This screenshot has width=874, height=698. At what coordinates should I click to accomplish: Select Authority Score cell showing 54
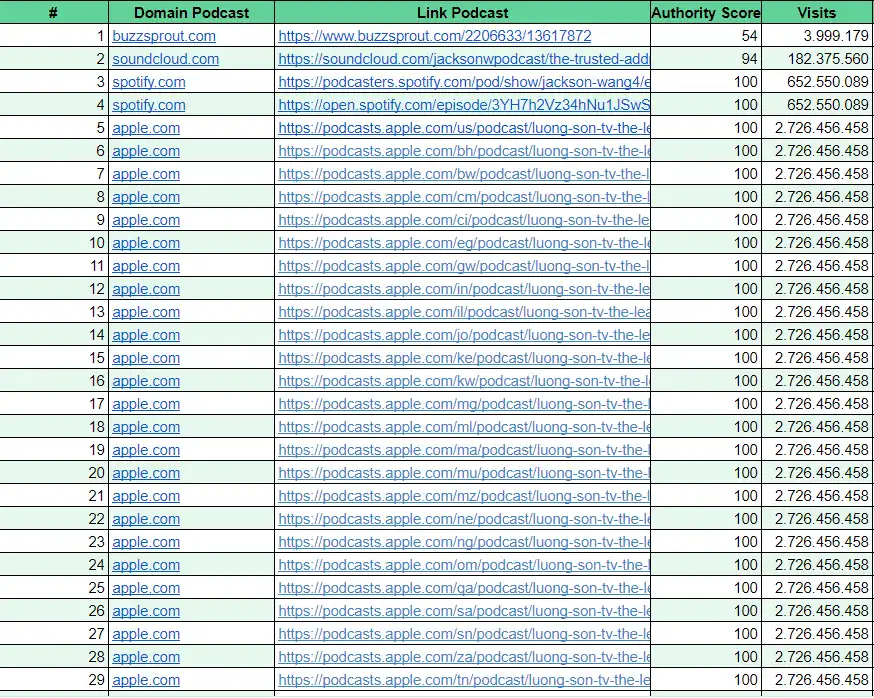[706, 36]
